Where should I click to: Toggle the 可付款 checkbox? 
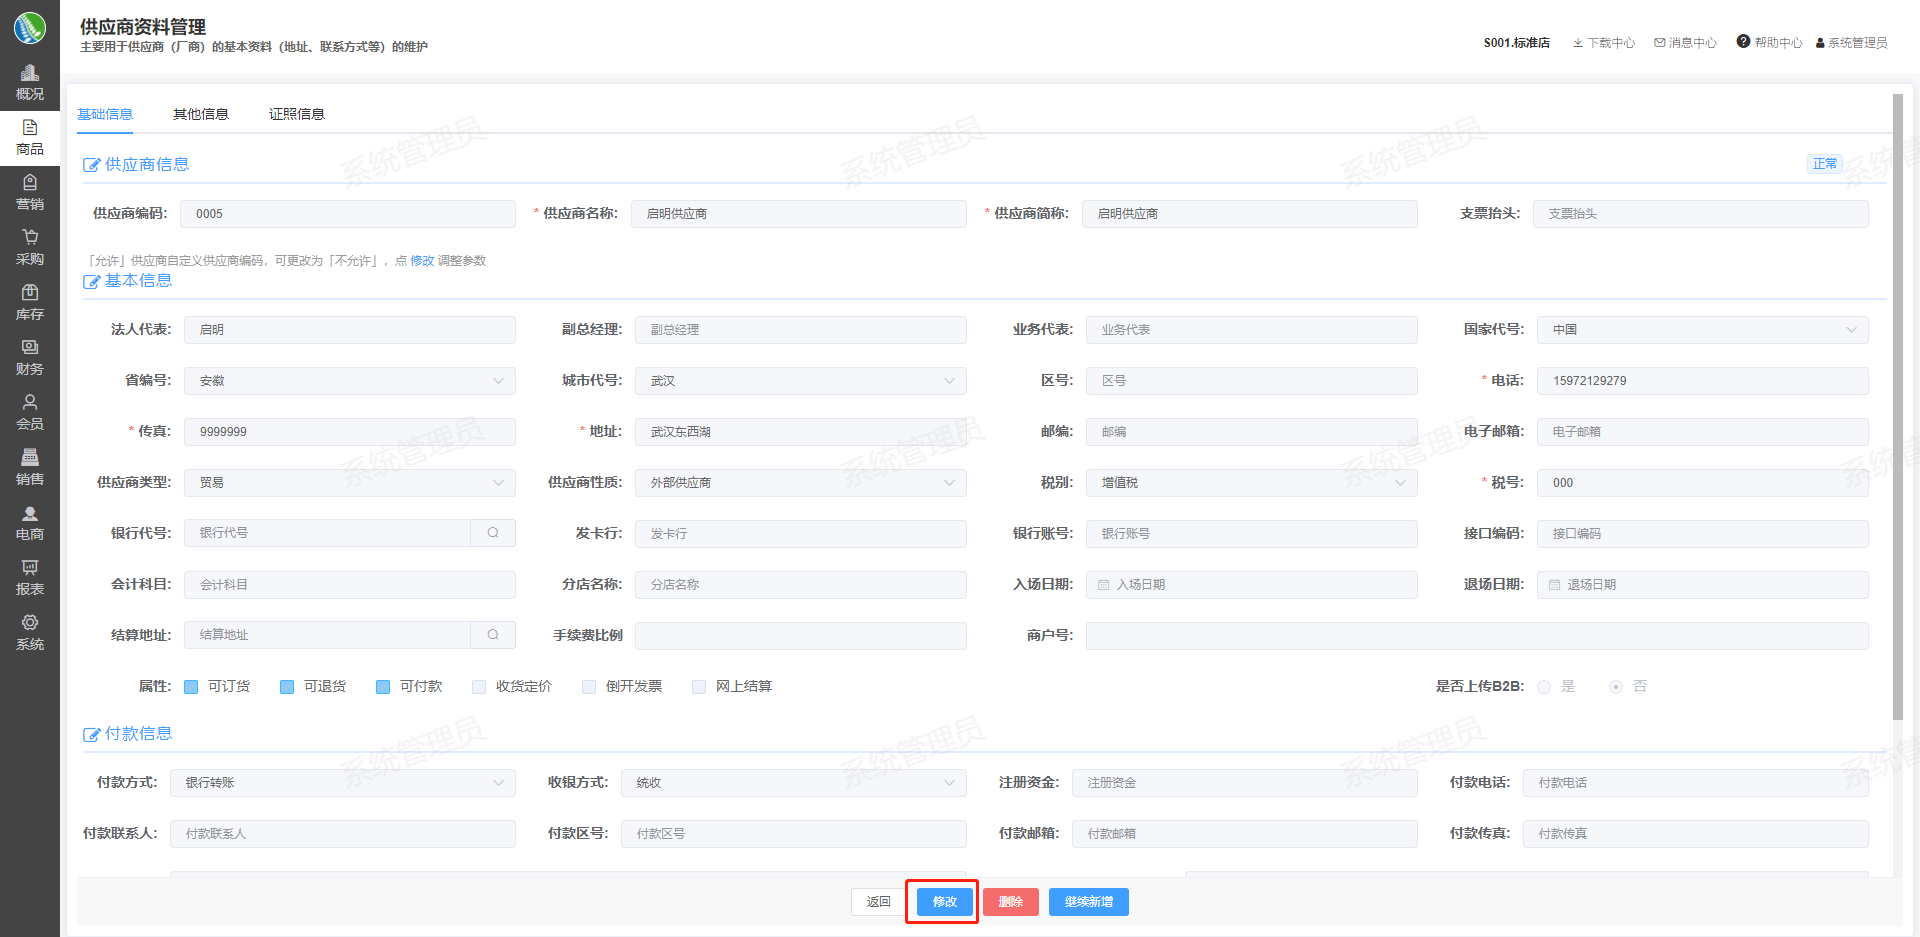tap(383, 687)
